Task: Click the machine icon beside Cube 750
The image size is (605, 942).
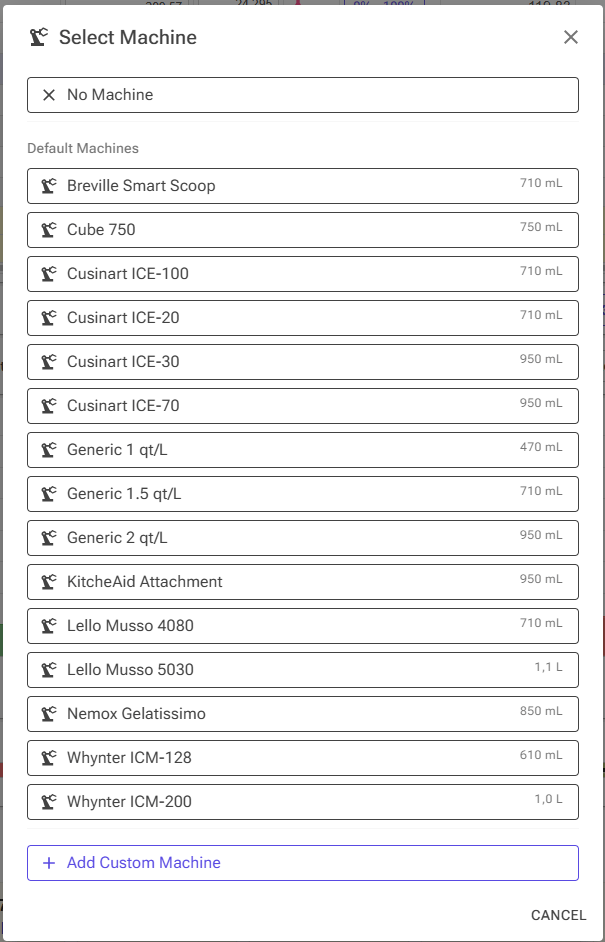Action: [x=49, y=229]
